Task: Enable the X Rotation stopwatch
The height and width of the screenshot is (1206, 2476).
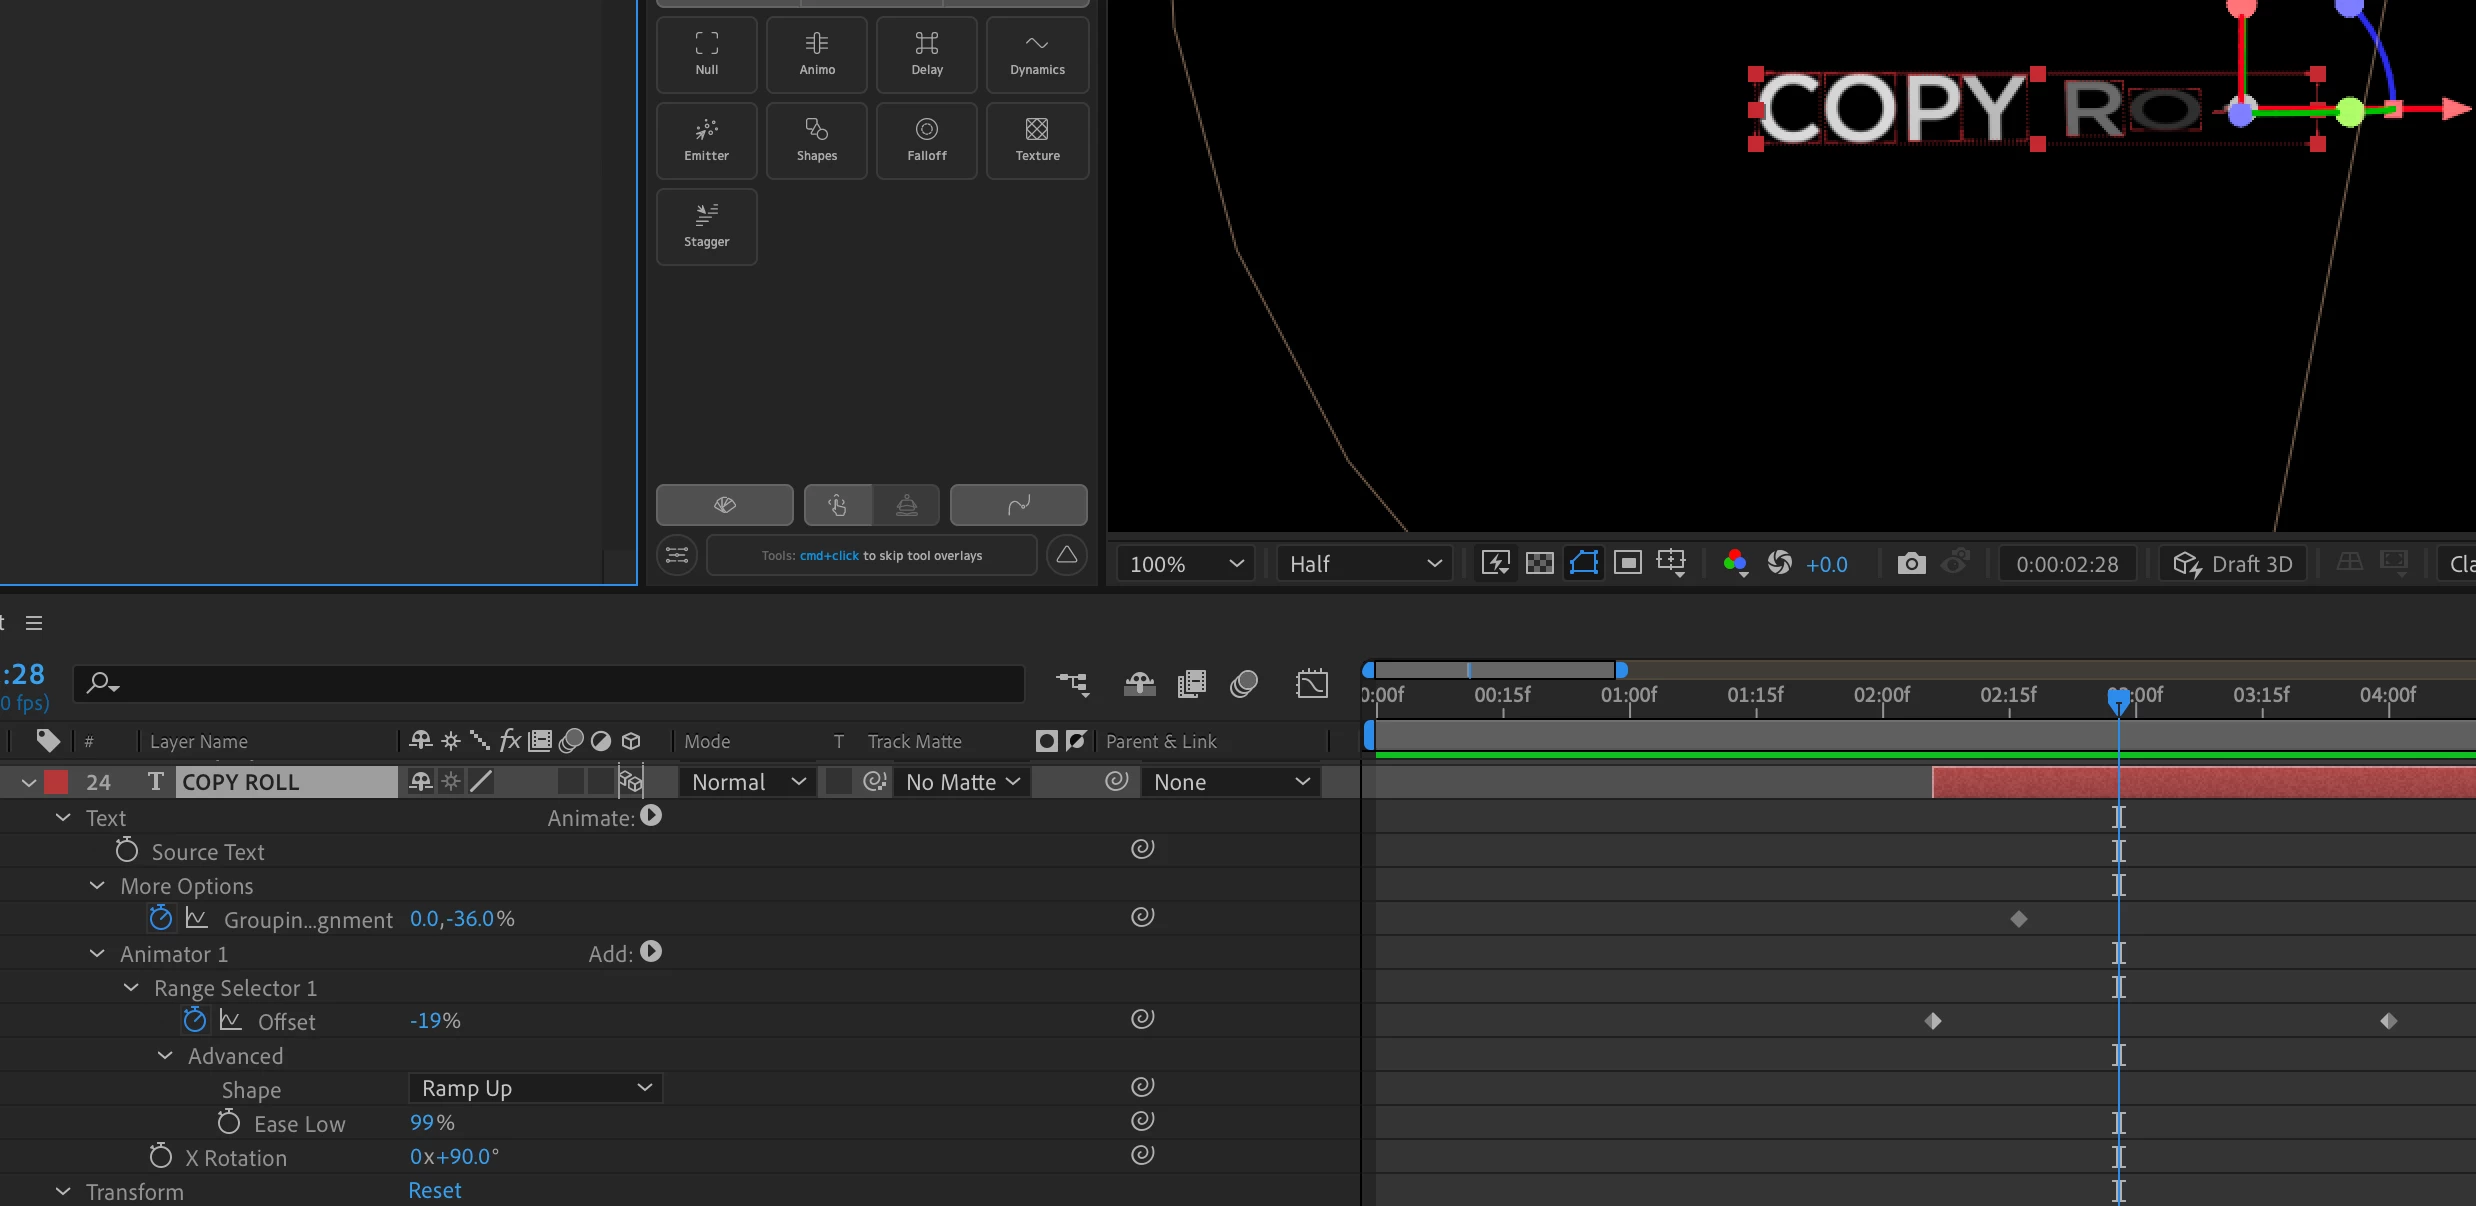Action: (x=160, y=1156)
